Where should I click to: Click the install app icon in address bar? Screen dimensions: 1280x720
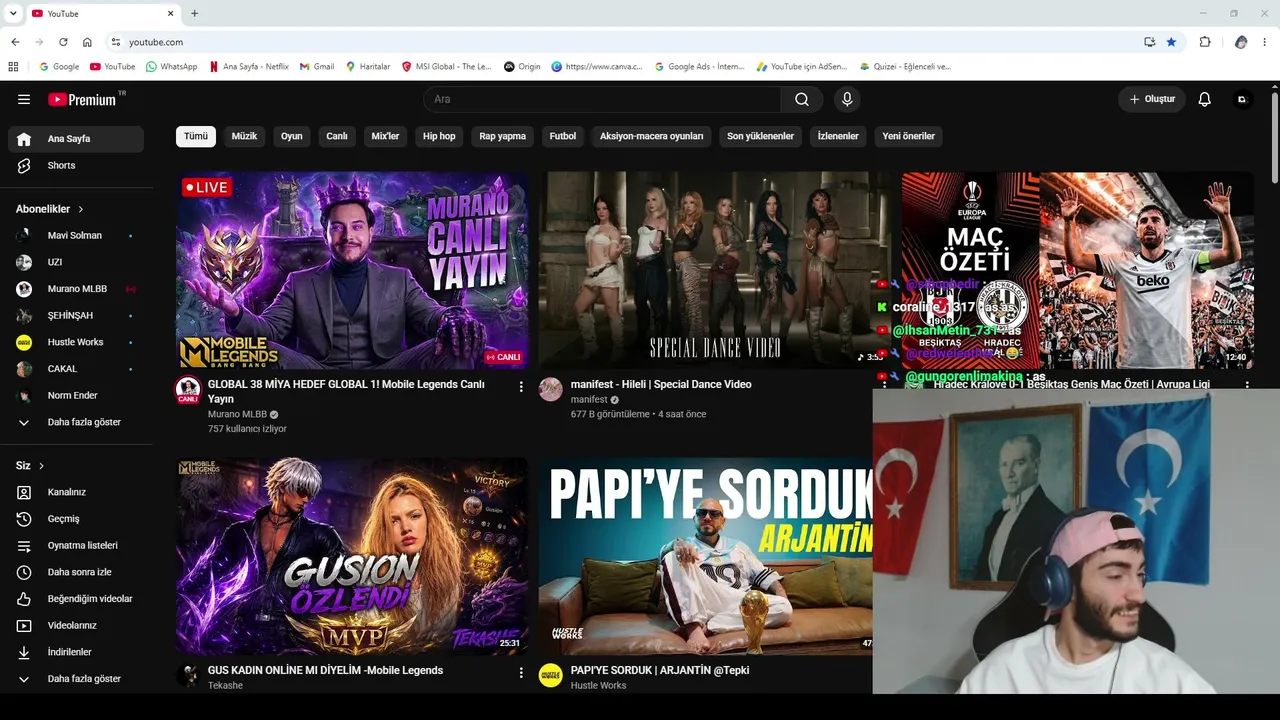(1150, 42)
